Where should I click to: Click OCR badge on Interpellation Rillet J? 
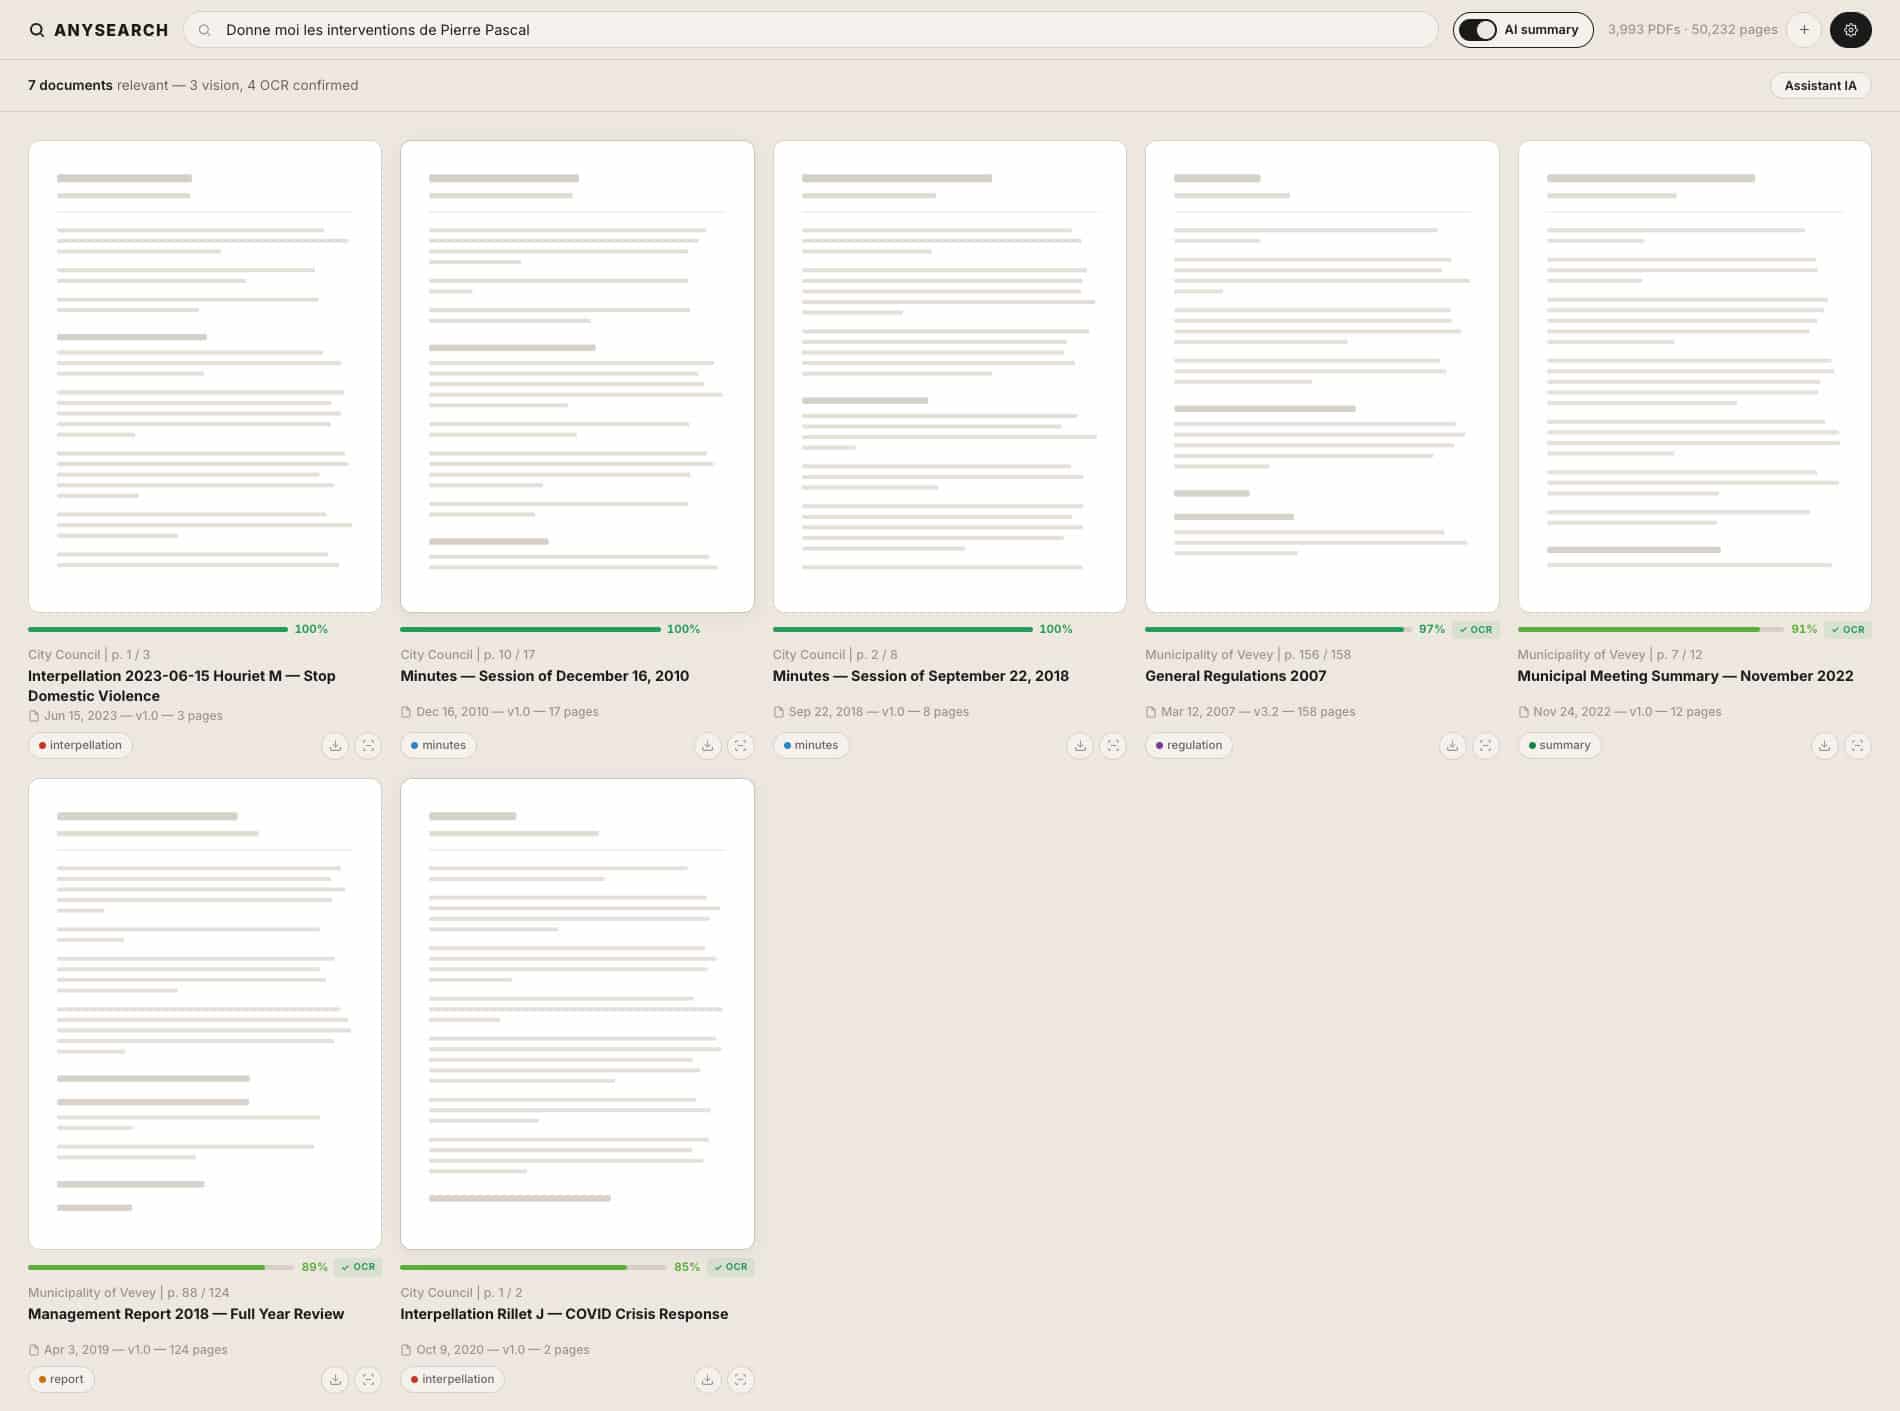click(731, 1267)
